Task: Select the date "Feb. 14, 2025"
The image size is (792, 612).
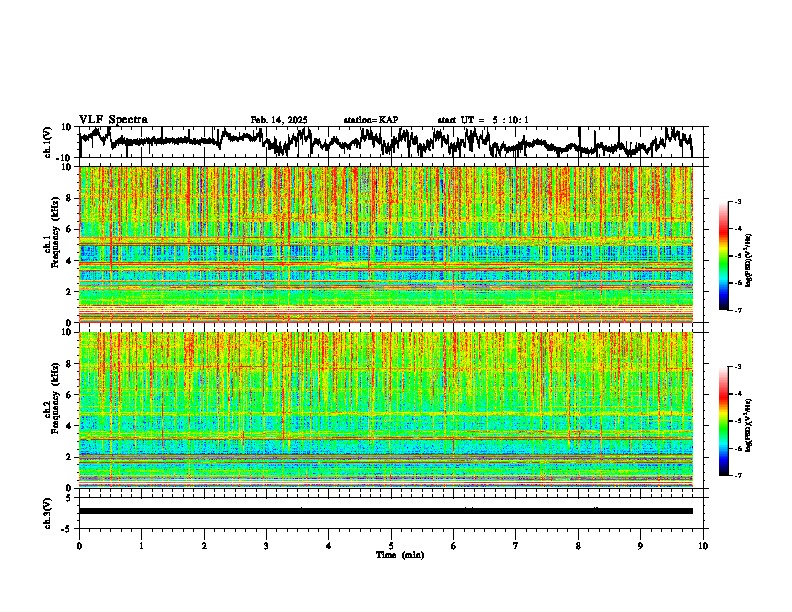Action: pyautogui.click(x=279, y=120)
